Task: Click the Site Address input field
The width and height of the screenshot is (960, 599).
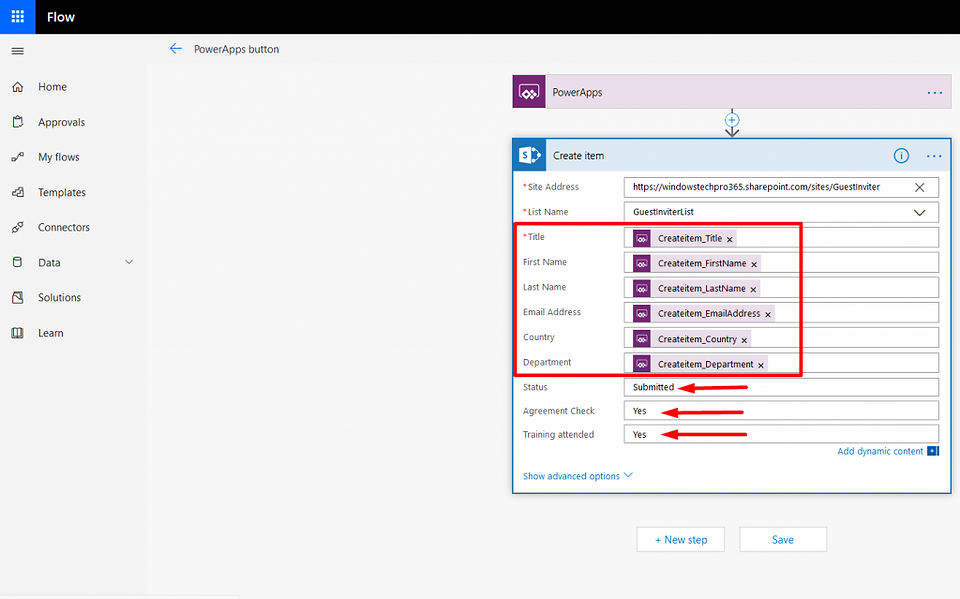Action: 781,187
